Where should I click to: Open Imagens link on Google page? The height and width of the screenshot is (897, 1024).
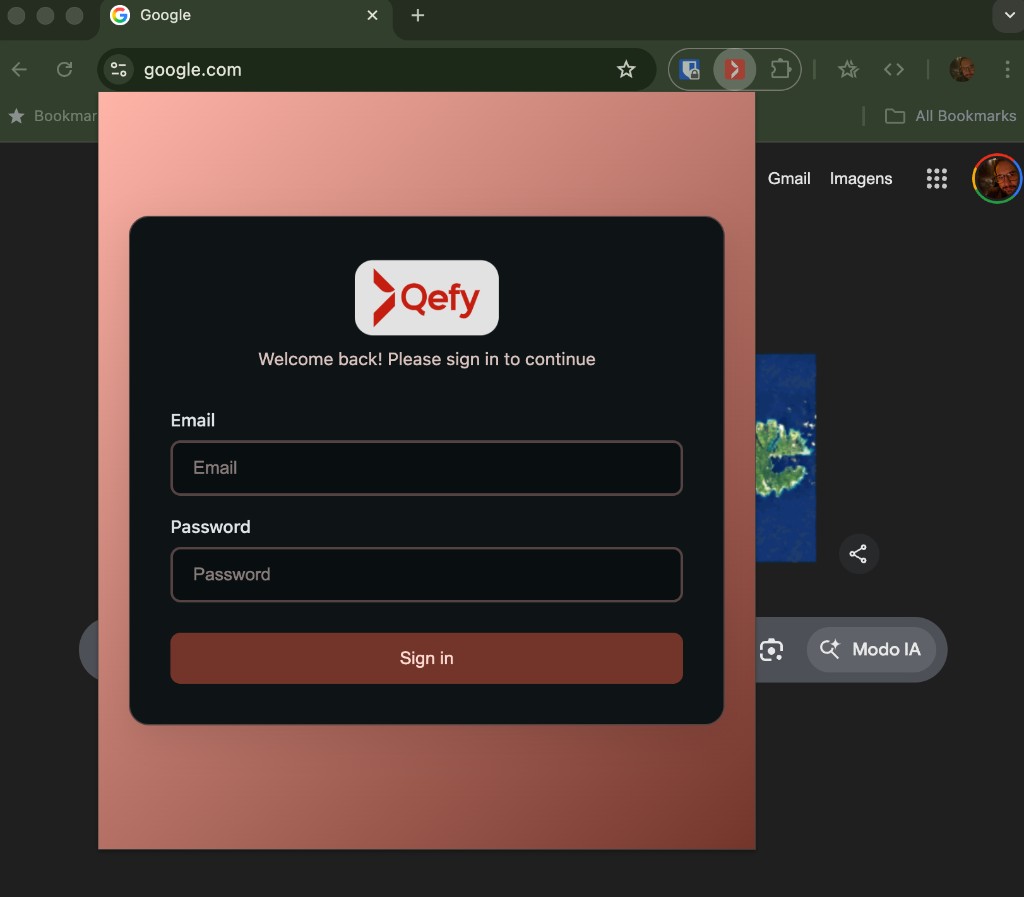[x=861, y=178]
